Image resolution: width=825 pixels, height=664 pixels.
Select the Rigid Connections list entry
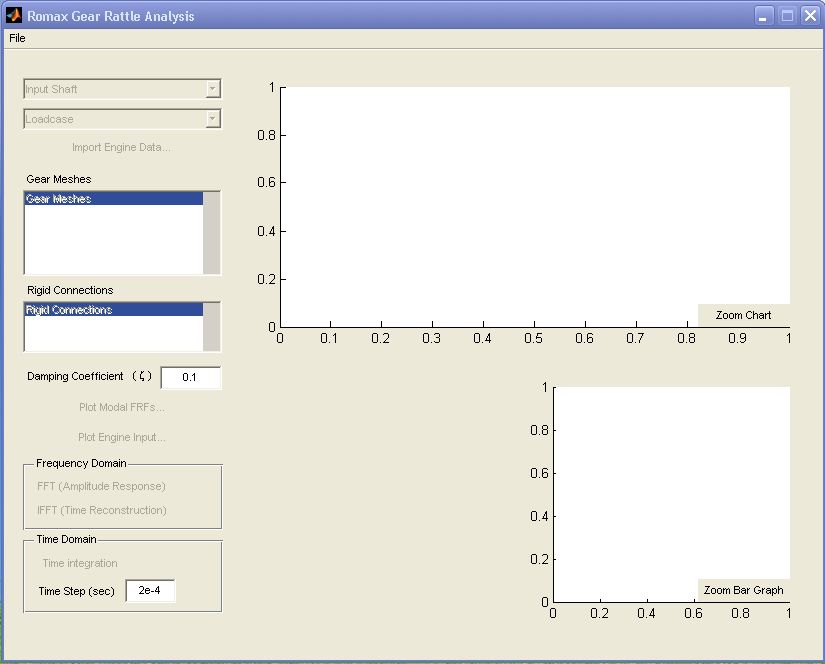[x=114, y=310]
